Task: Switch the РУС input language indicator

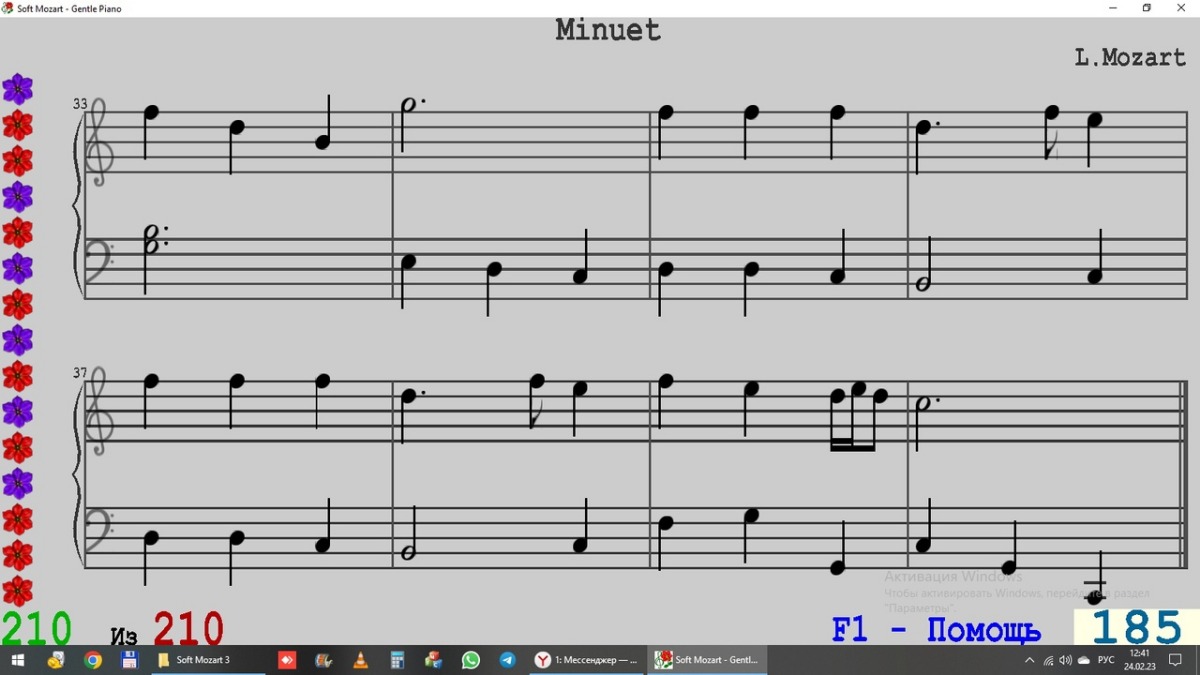Action: [x=1106, y=660]
